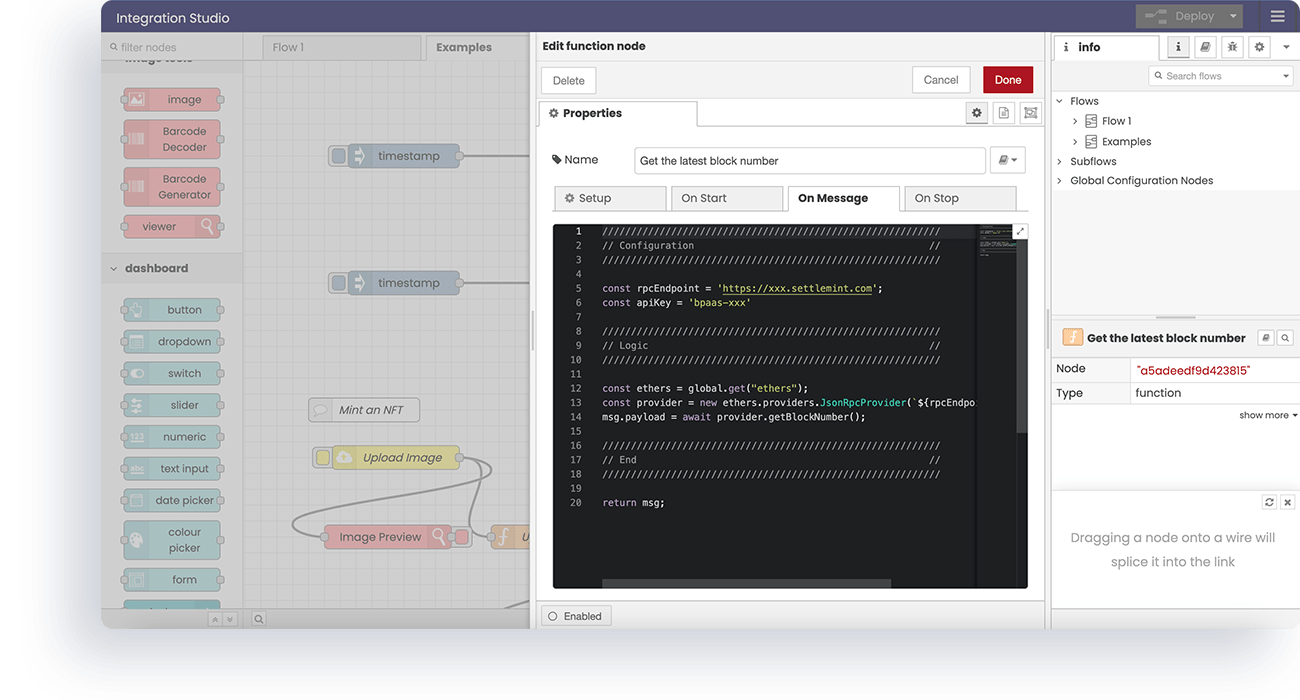The height and width of the screenshot is (700, 1300).
Task: Delete the function node
Action: [x=568, y=79]
